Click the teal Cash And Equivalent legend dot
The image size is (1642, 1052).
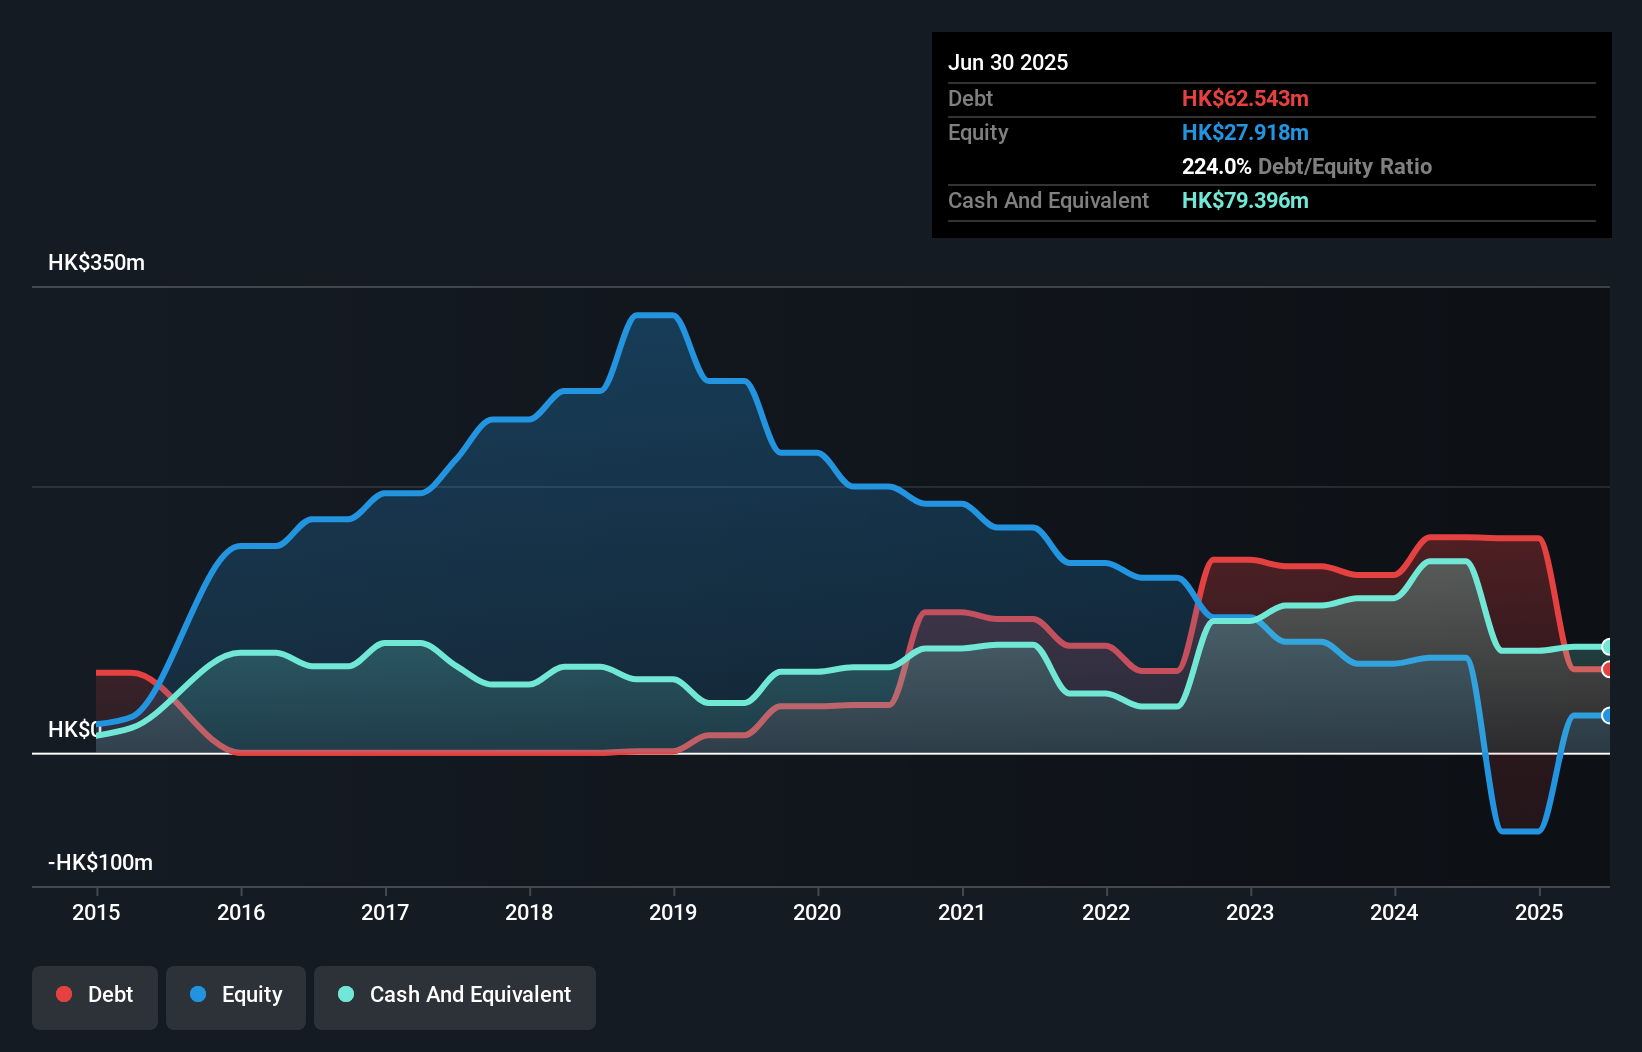tap(345, 994)
